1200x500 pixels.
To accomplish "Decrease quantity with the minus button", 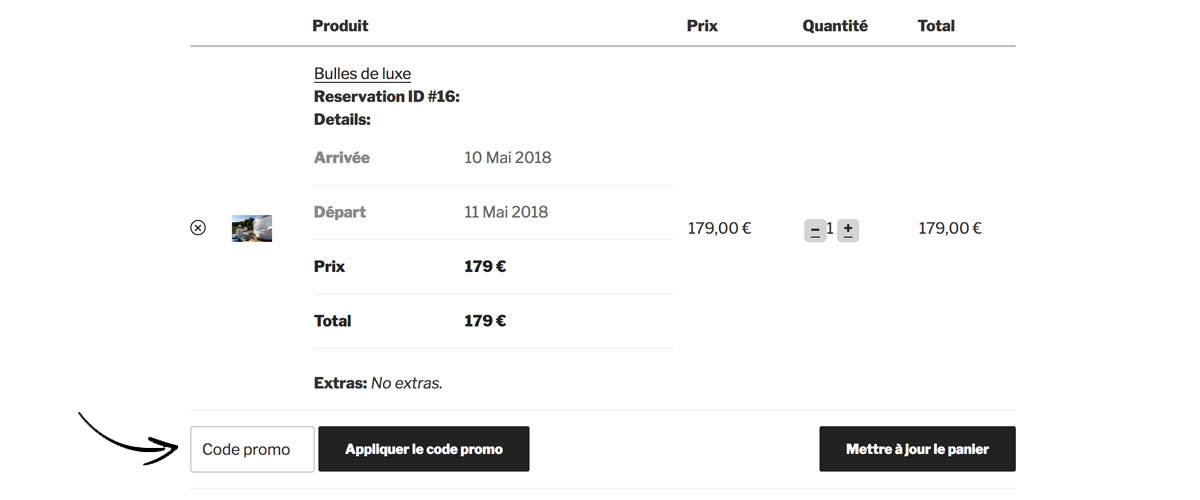I will 815,230.
